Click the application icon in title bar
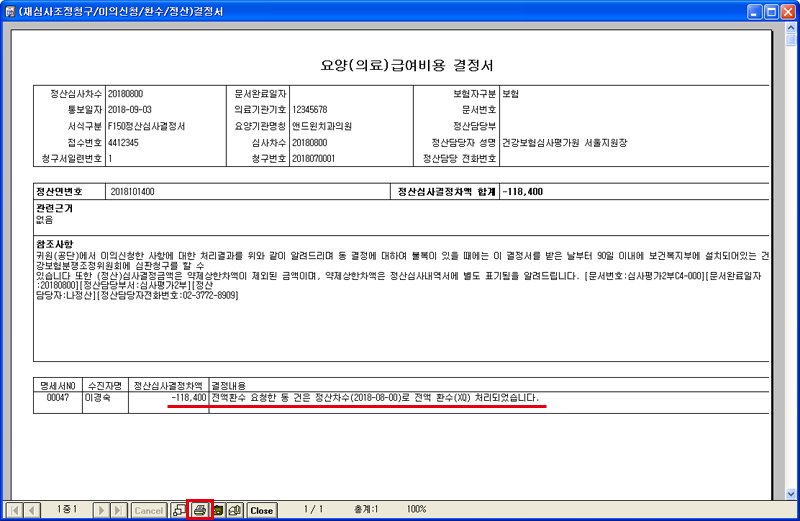800x521 pixels. (x=10, y=11)
